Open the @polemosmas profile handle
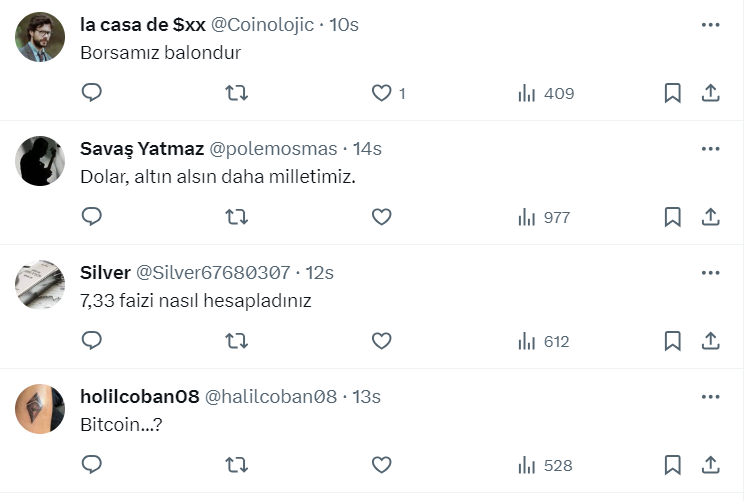This screenshot has height=501, width=756. pyautogui.click(x=273, y=149)
